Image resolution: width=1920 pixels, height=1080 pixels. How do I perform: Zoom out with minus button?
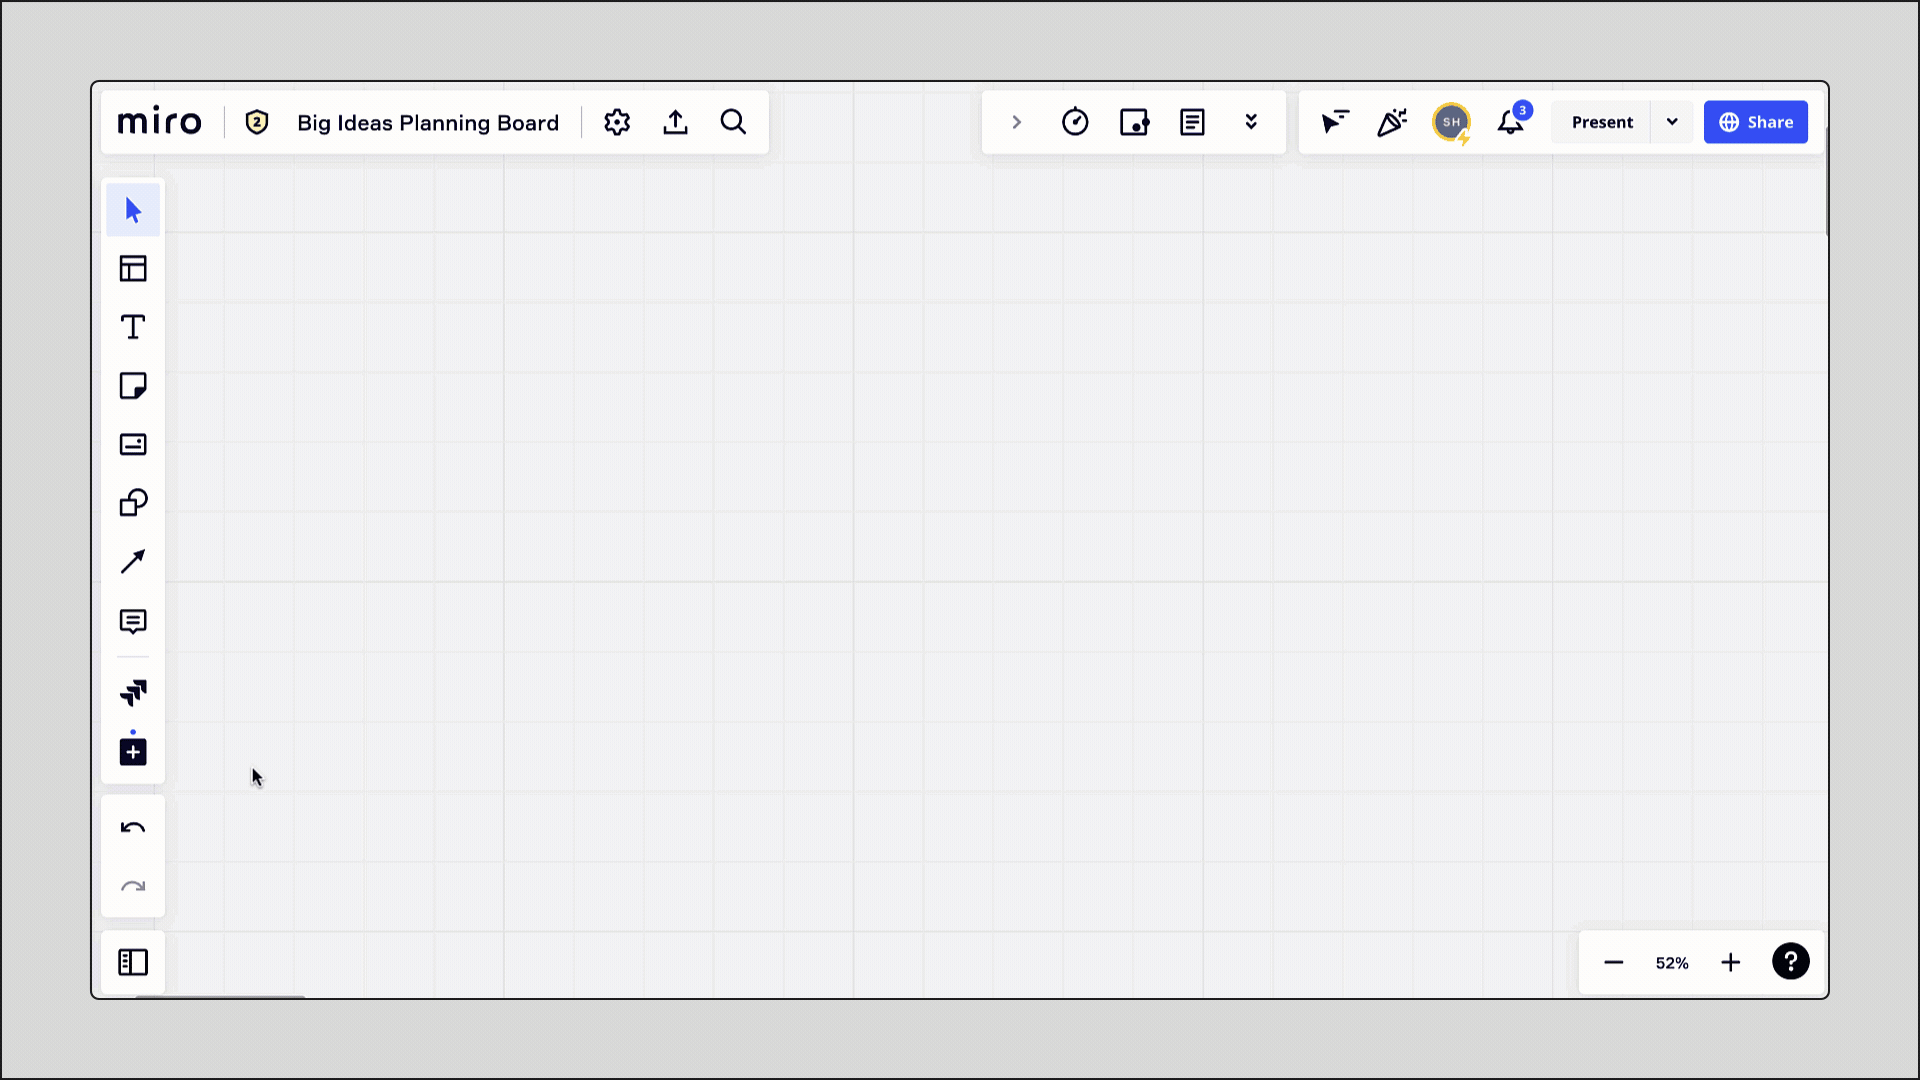point(1614,962)
